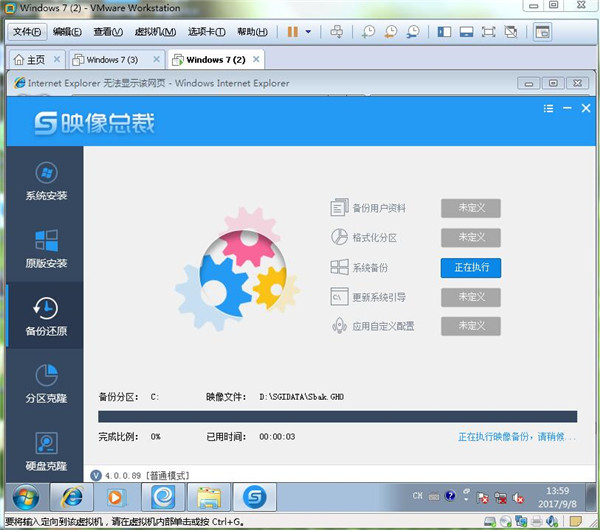The height and width of the screenshot is (530, 600).
Task: Click the backup progress bar
Action: tap(338, 416)
